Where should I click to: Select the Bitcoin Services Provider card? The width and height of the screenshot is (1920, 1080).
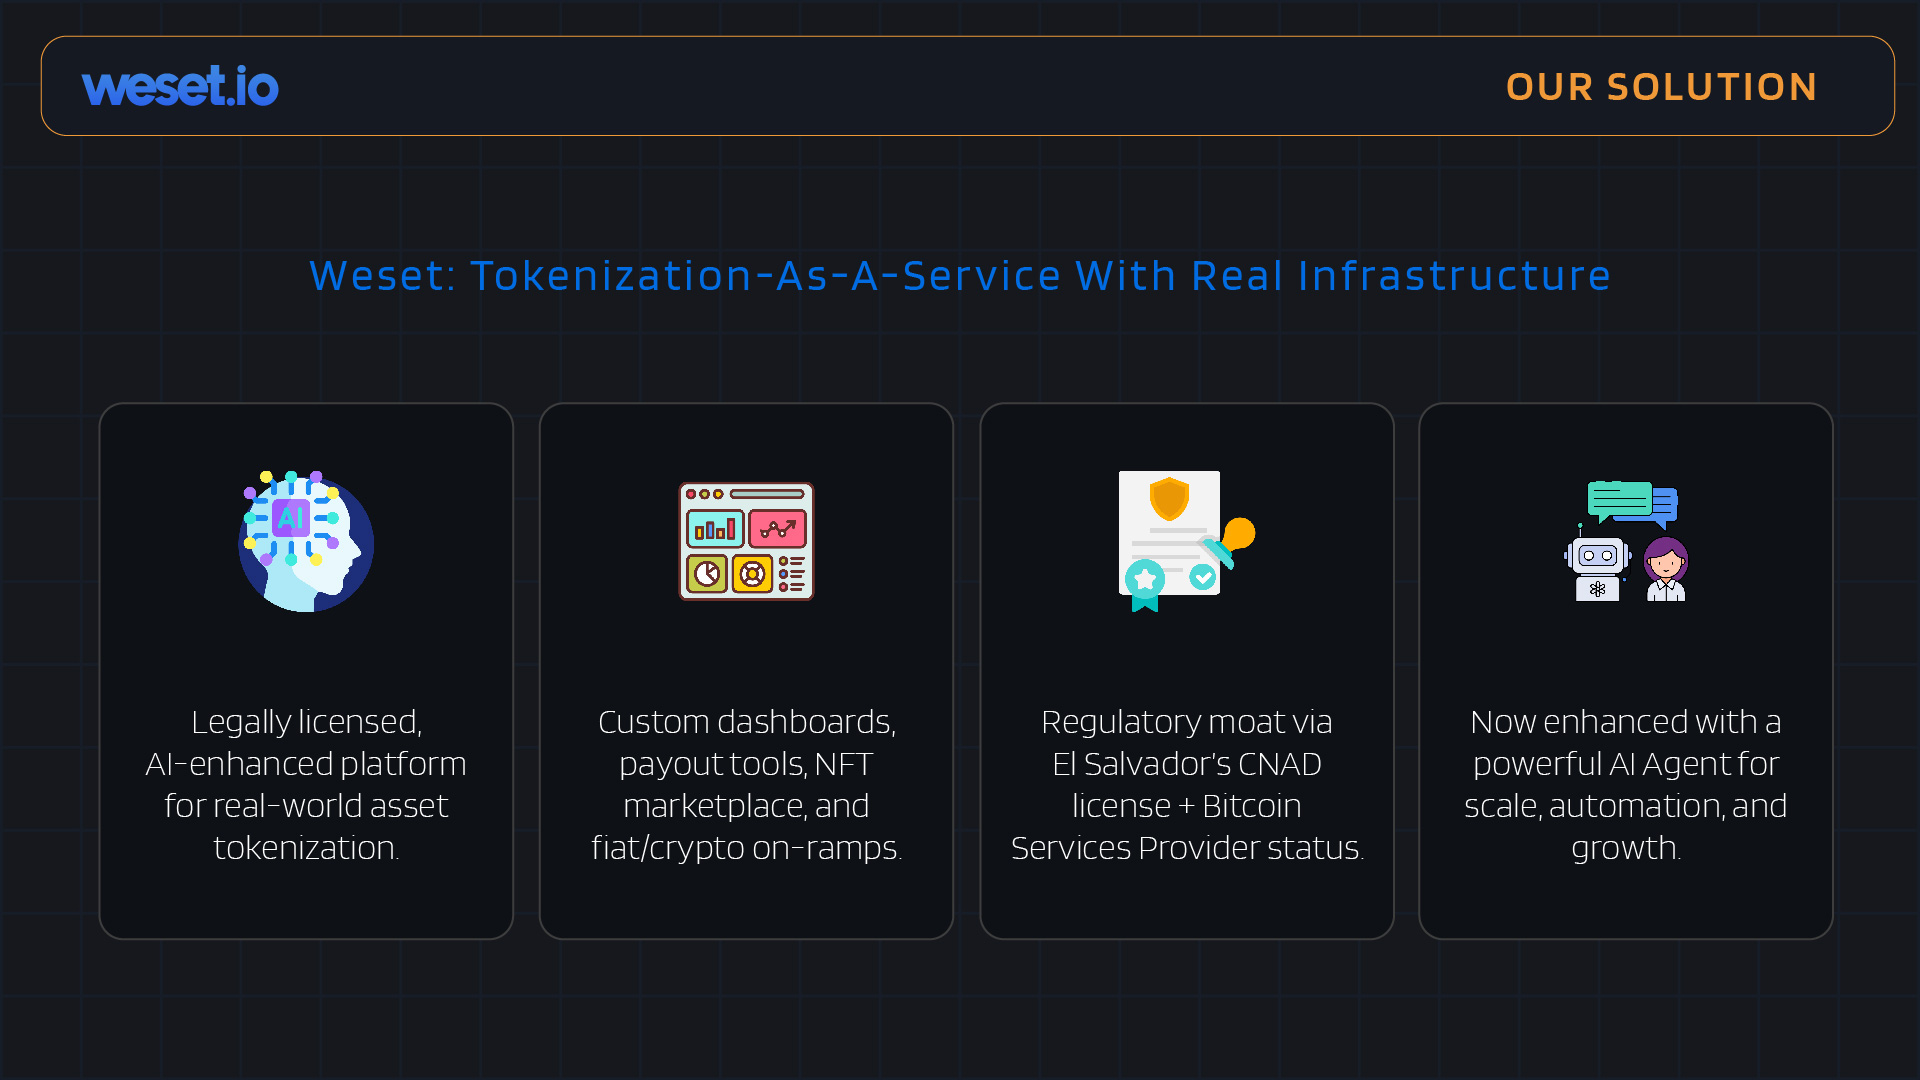[1187, 671]
